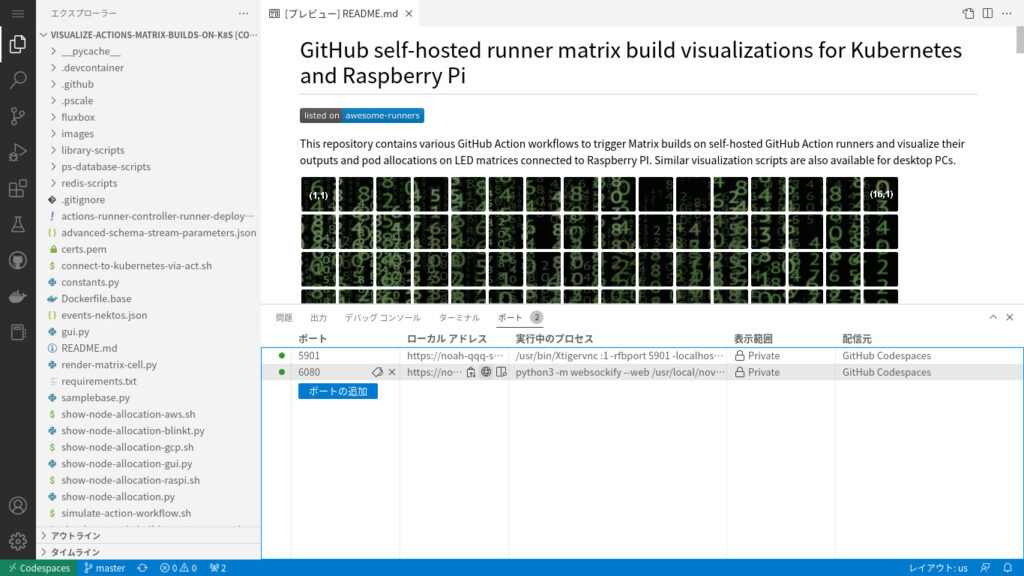Screen dimensions: 1024x576
Task: Change port 6080 visibility from Private
Action: 762,372
